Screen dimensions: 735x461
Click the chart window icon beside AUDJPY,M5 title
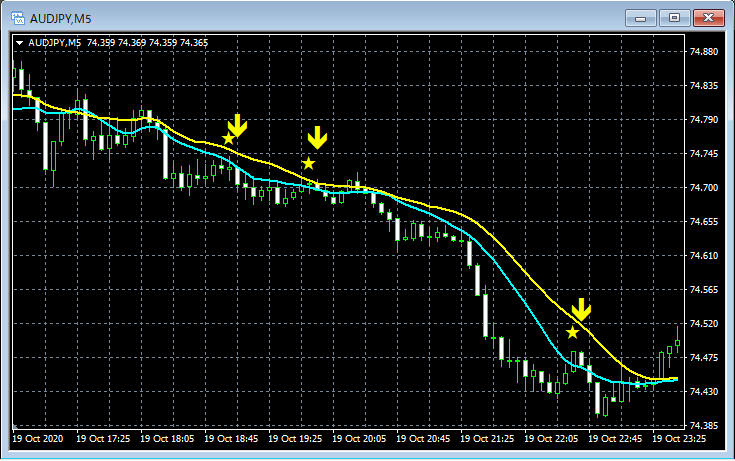(x=18, y=19)
